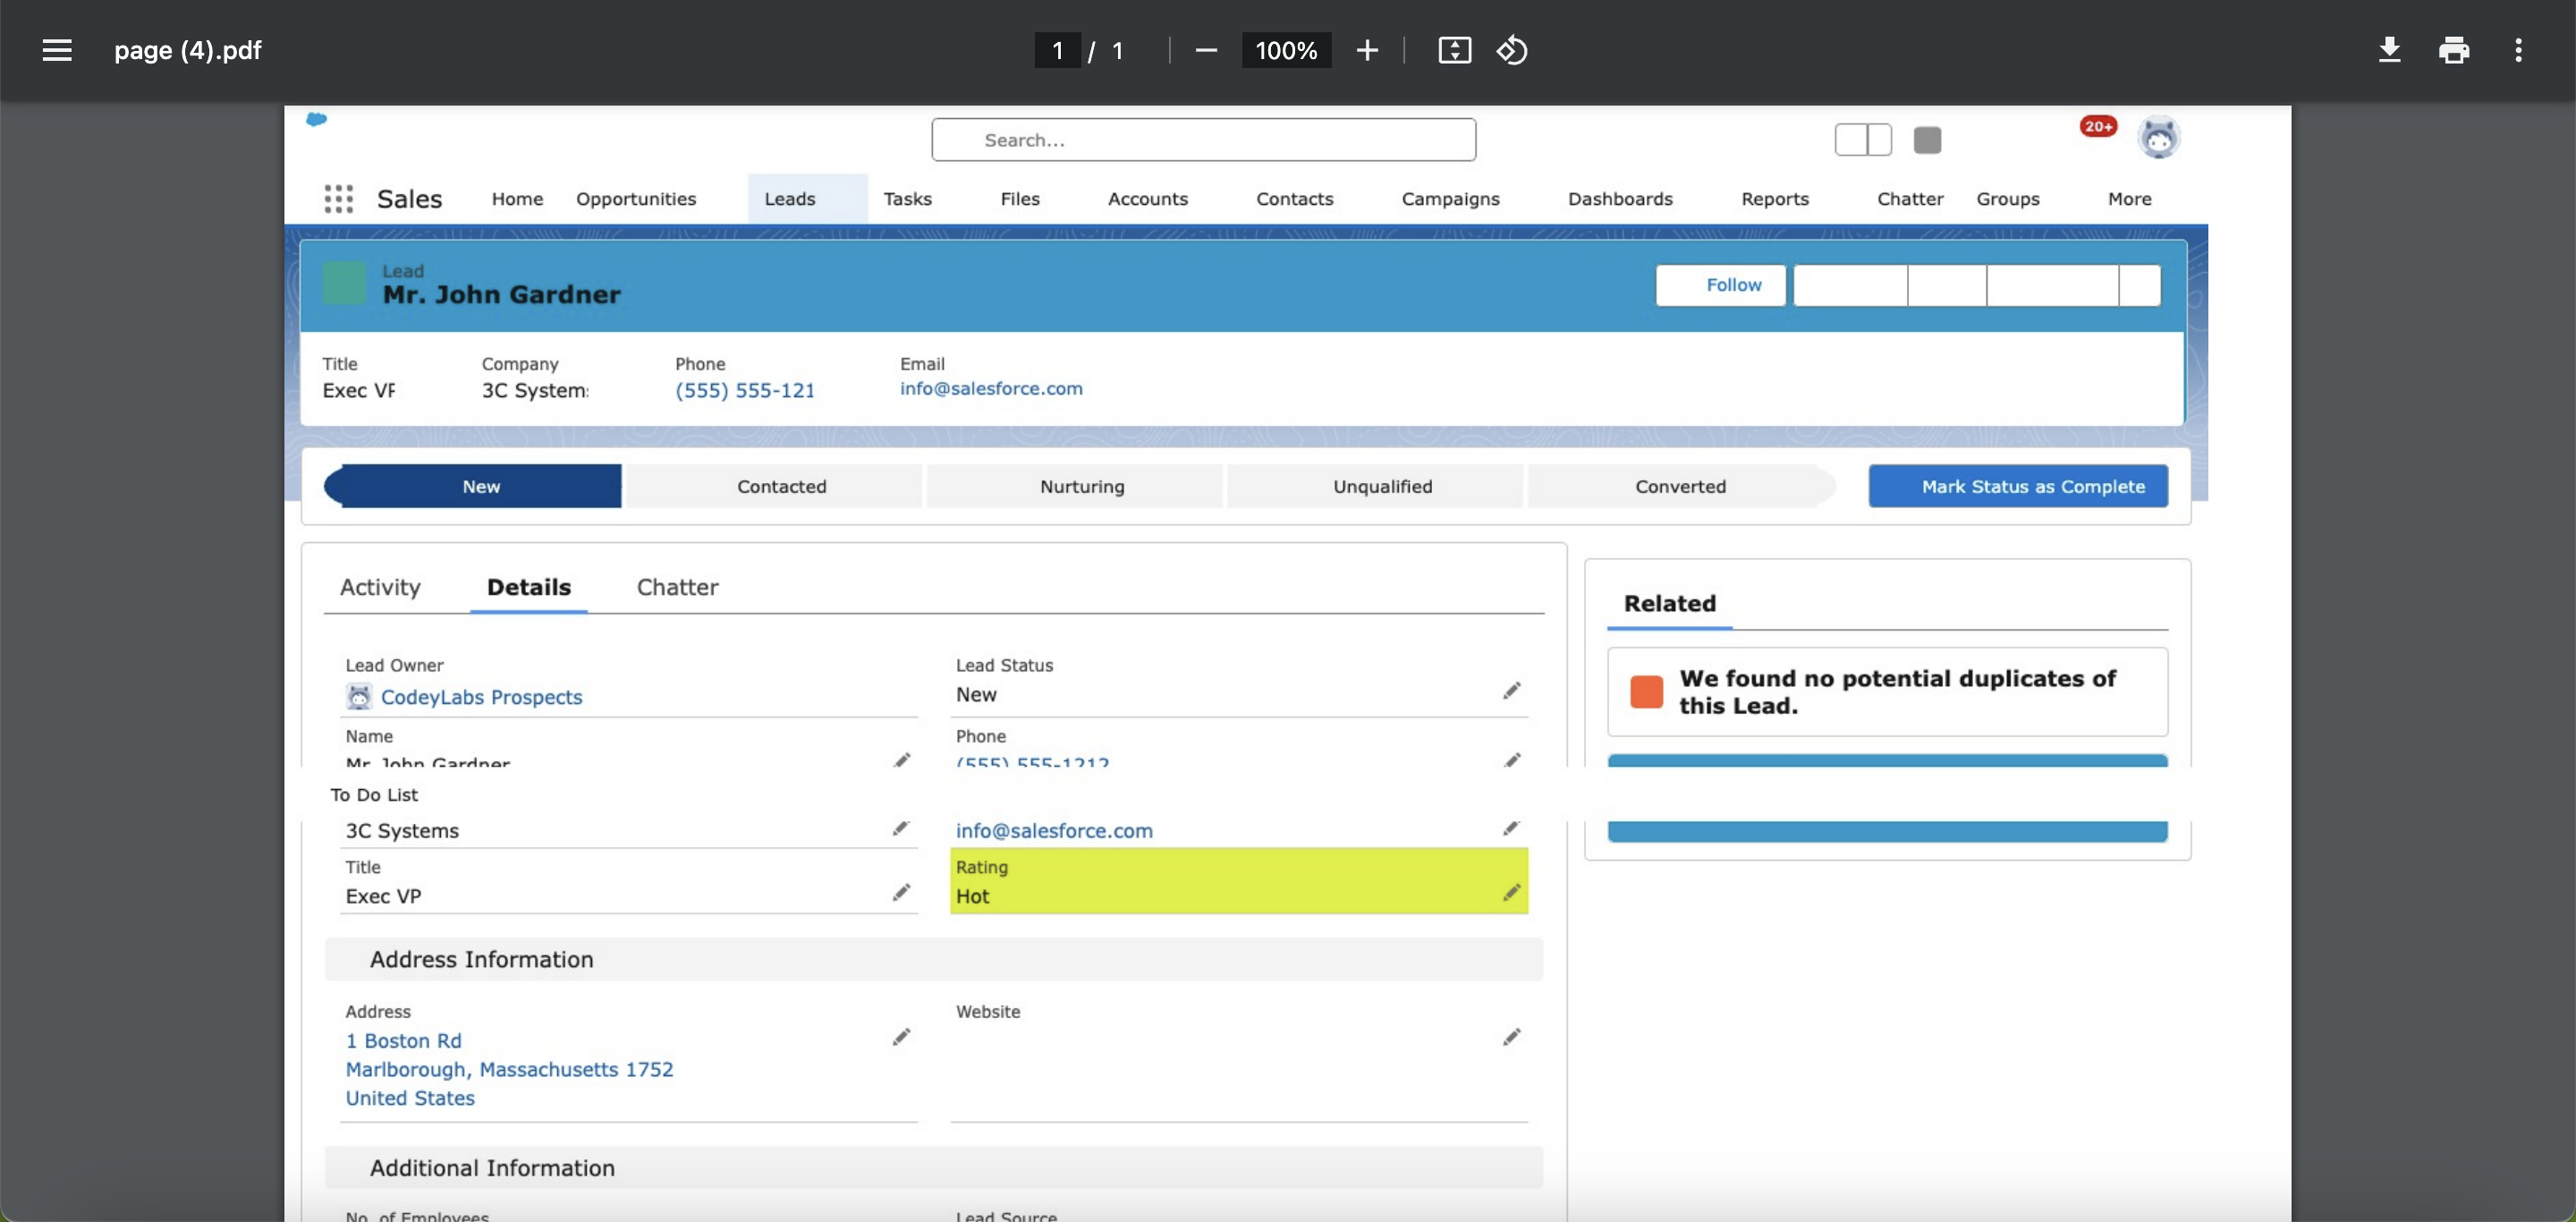Image resolution: width=2576 pixels, height=1222 pixels.
Task: Switch to the Details tab
Action: pyautogui.click(x=529, y=587)
